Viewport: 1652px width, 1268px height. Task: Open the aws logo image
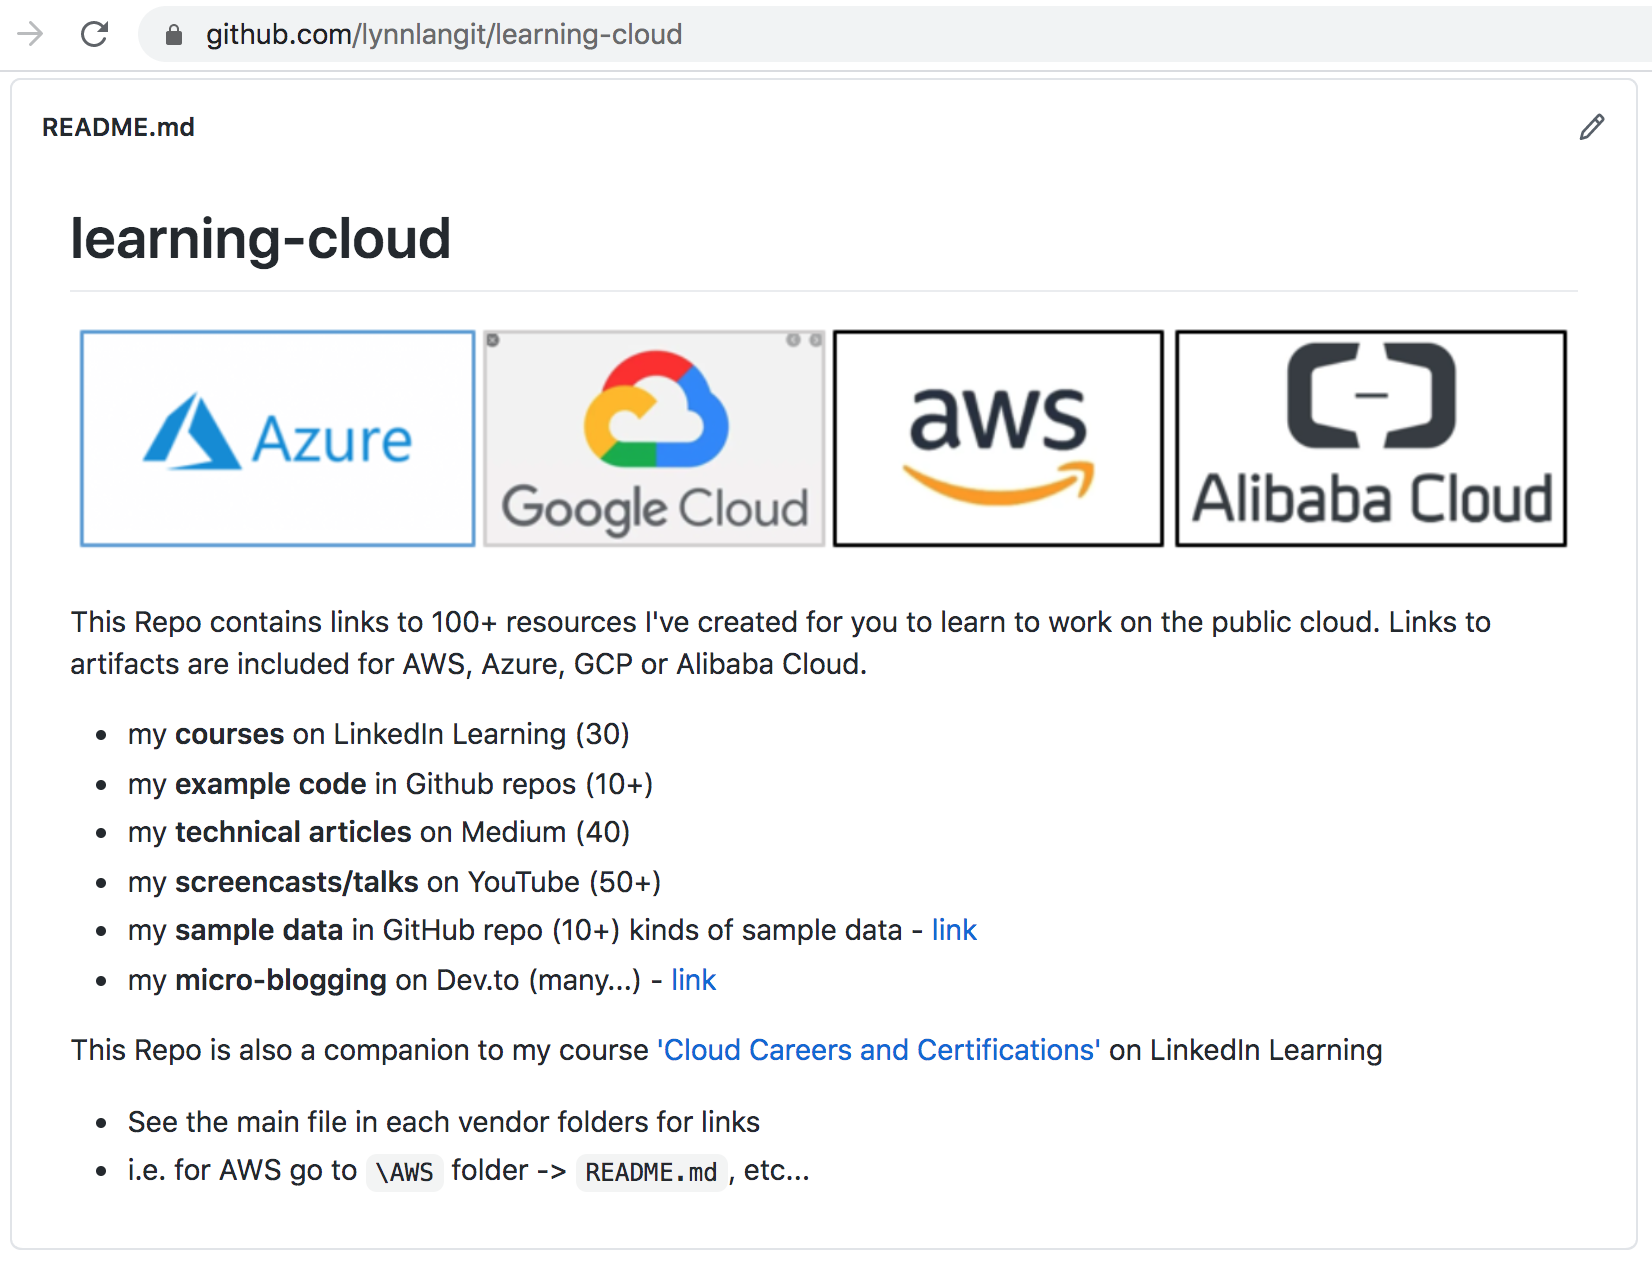coord(998,439)
